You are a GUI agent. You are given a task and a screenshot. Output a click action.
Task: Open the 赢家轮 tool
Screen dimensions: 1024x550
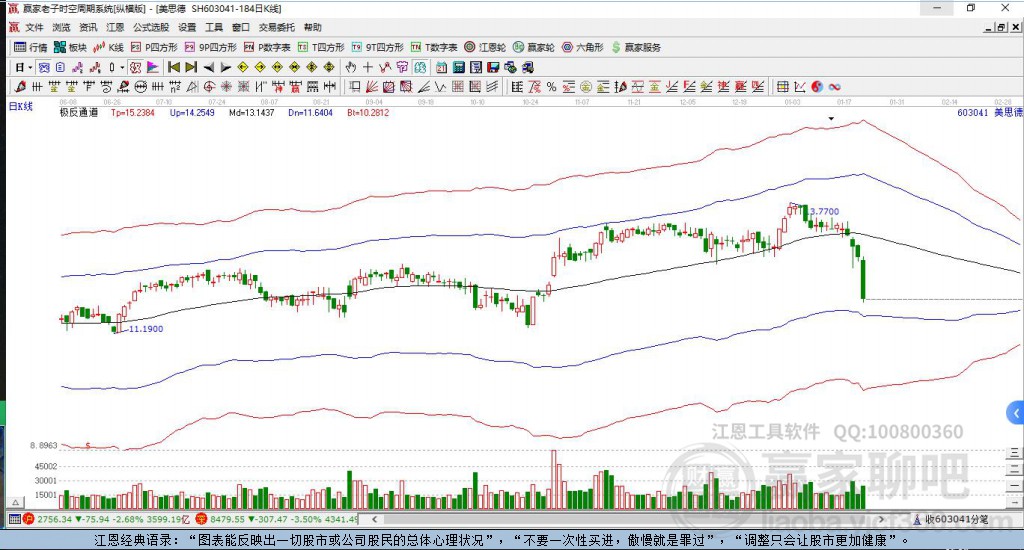(534, 47)
